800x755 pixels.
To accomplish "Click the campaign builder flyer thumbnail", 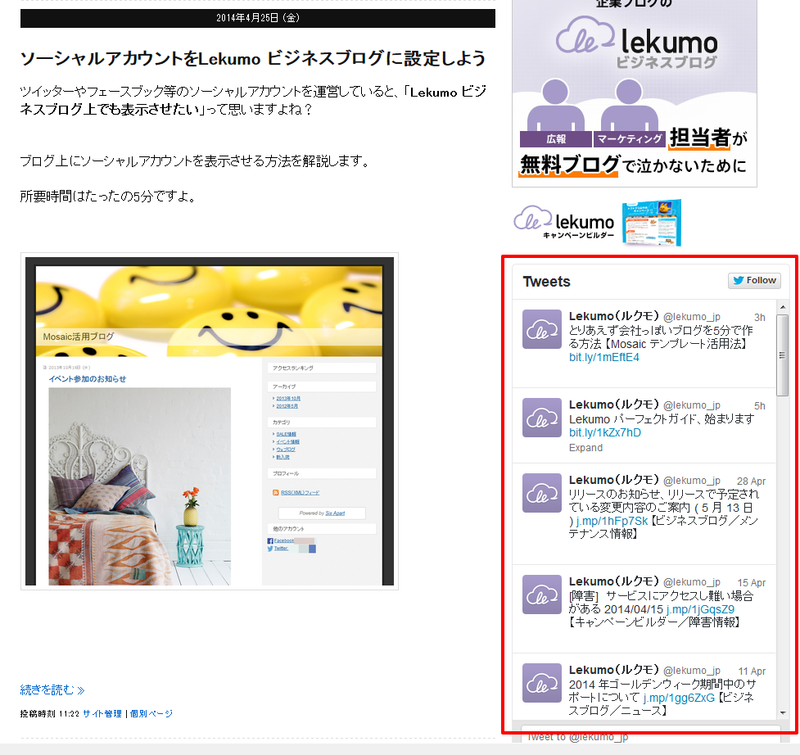I will coord(652,223).
